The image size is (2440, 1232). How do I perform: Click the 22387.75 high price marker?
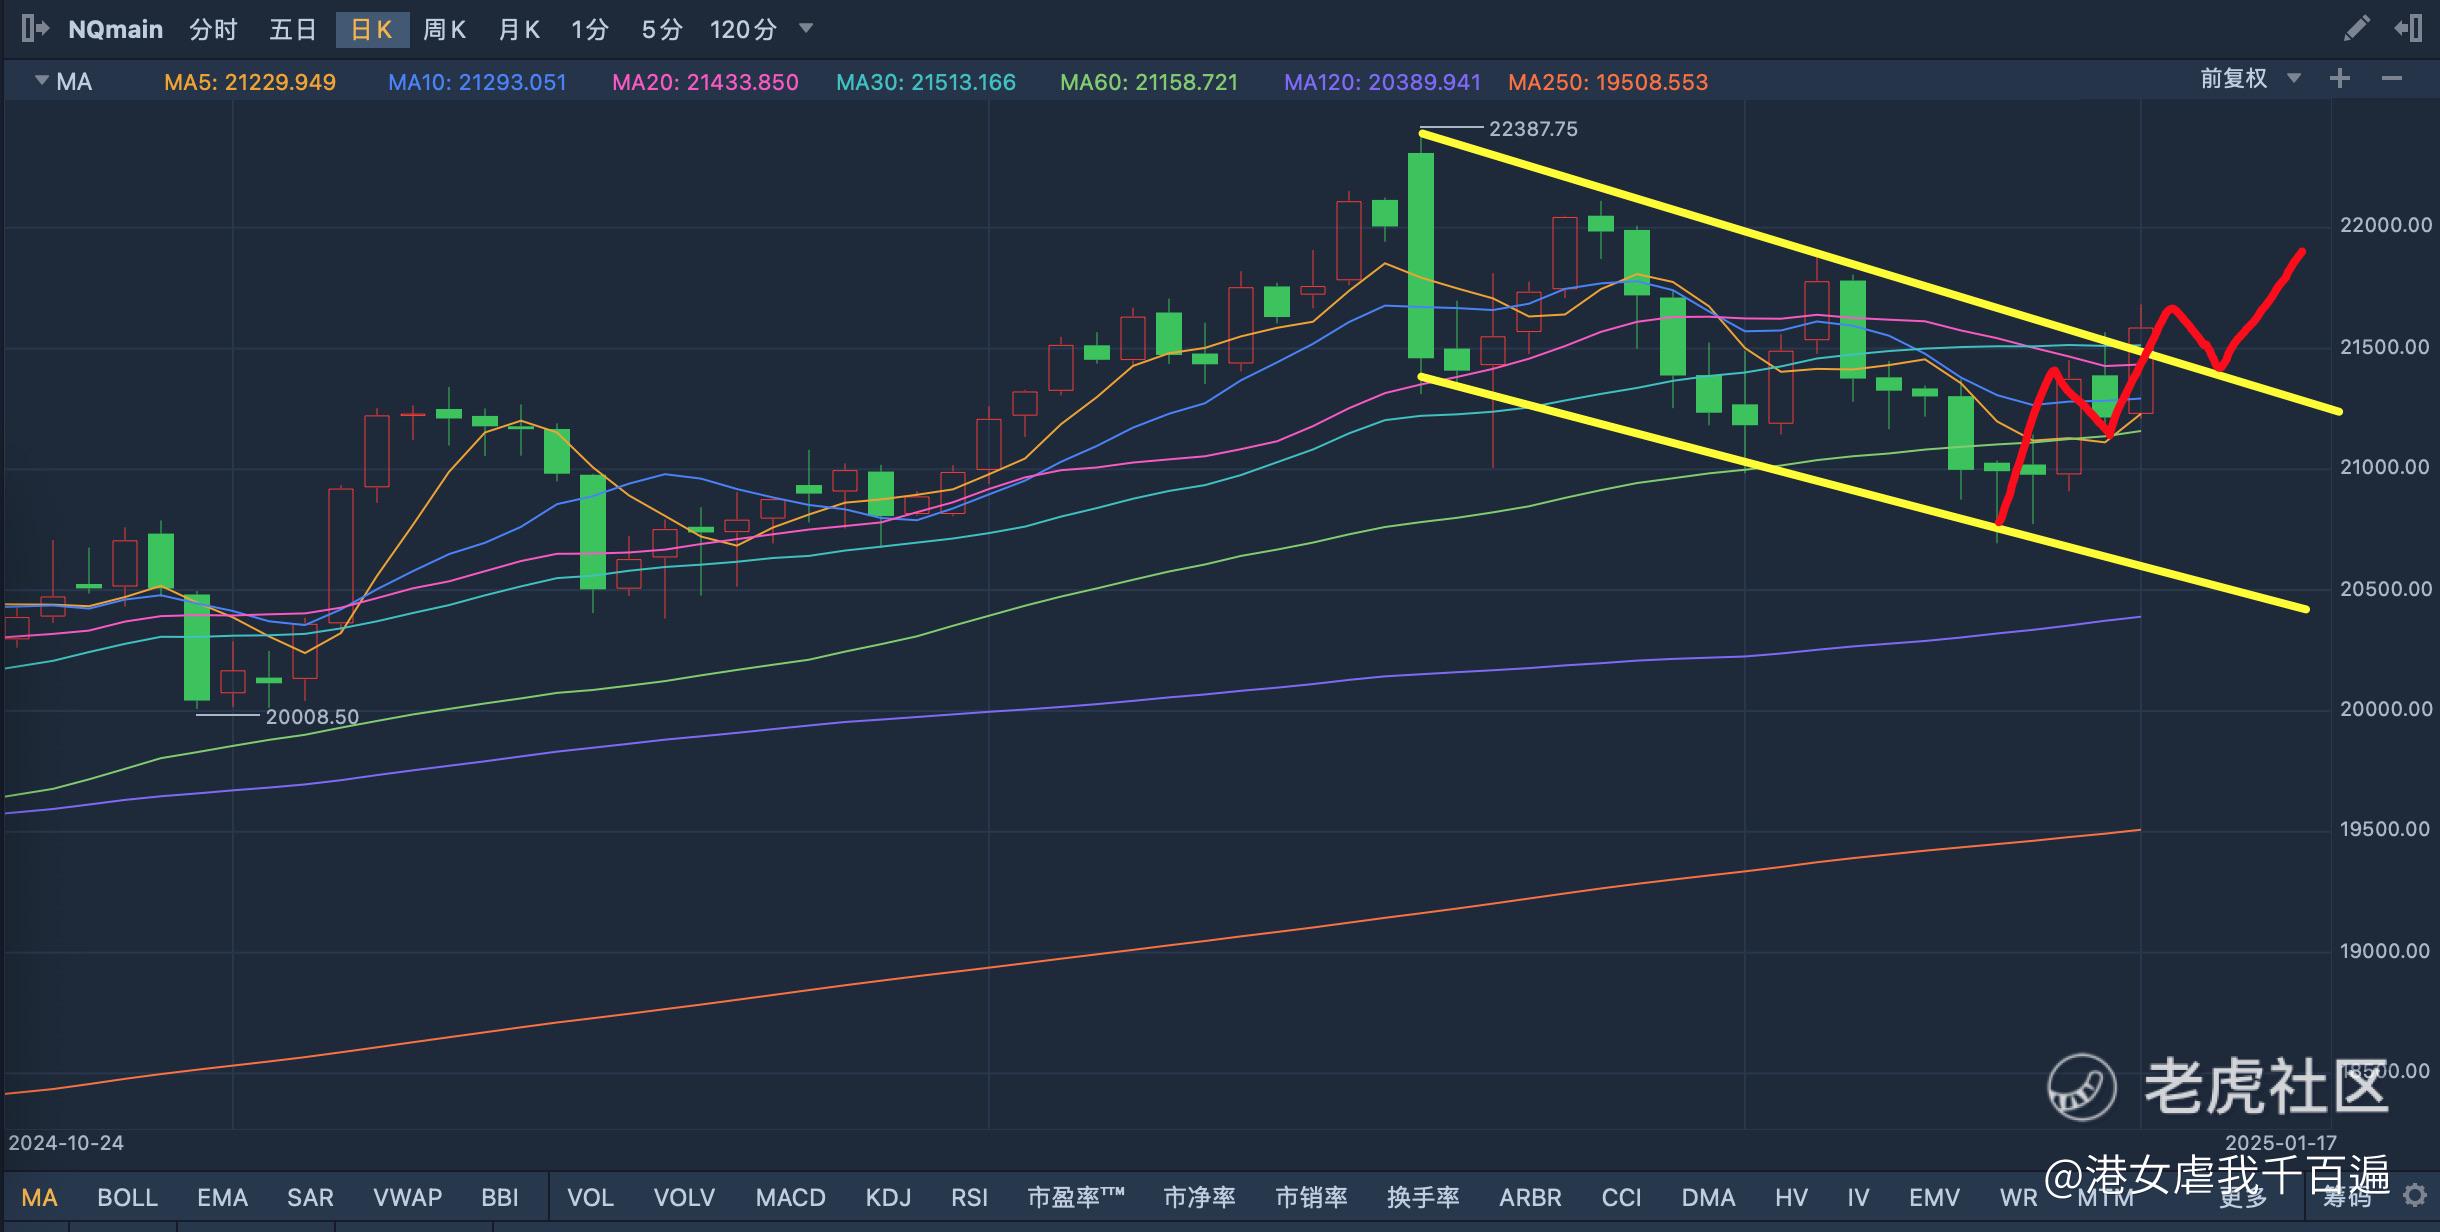click(x=1533, y=129)
